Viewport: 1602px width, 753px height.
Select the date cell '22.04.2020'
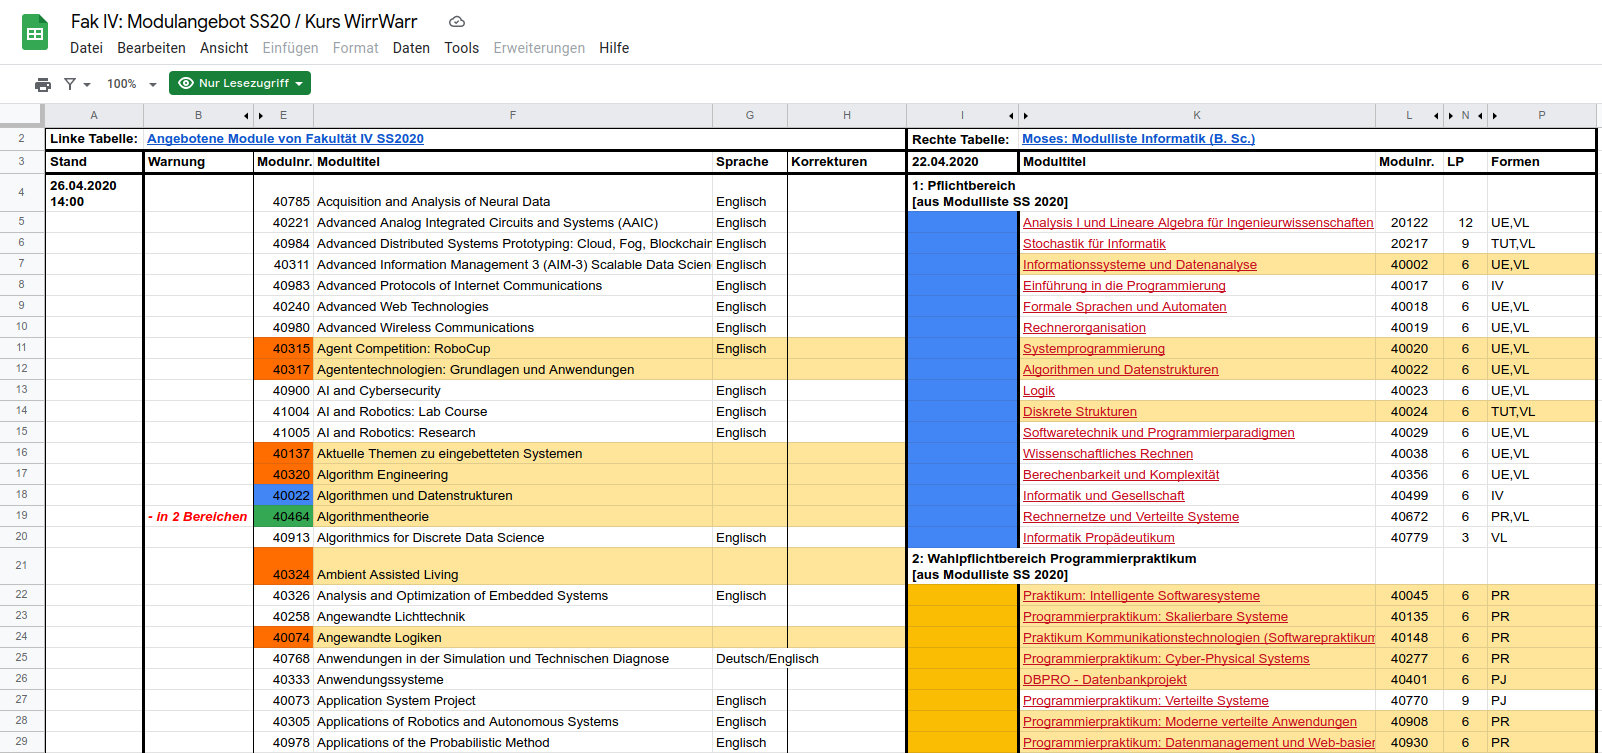[x=962, y=162]
